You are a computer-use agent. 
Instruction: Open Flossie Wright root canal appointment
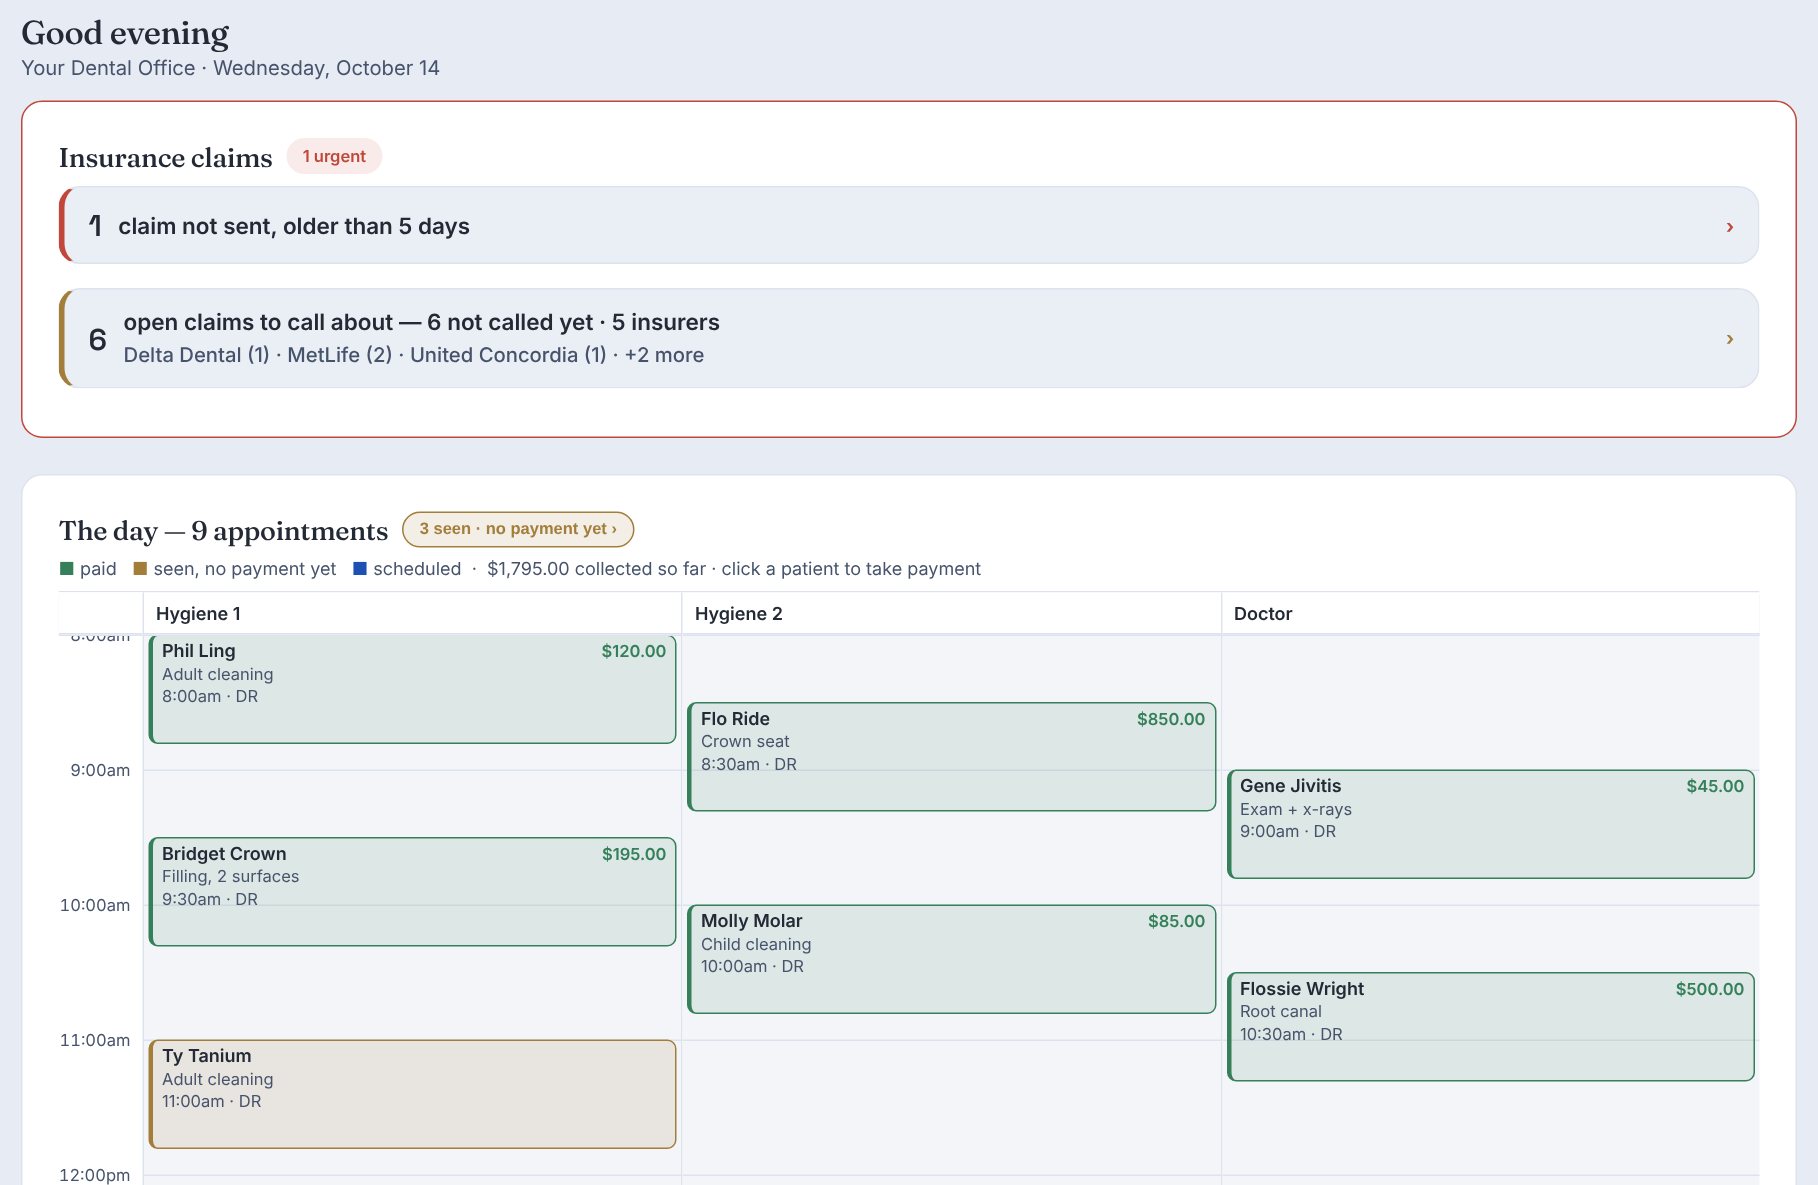(x=1491, y=1026)
